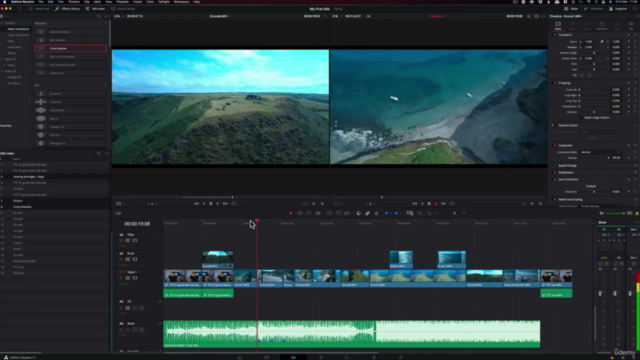Open the Effects Library panel

68,9
